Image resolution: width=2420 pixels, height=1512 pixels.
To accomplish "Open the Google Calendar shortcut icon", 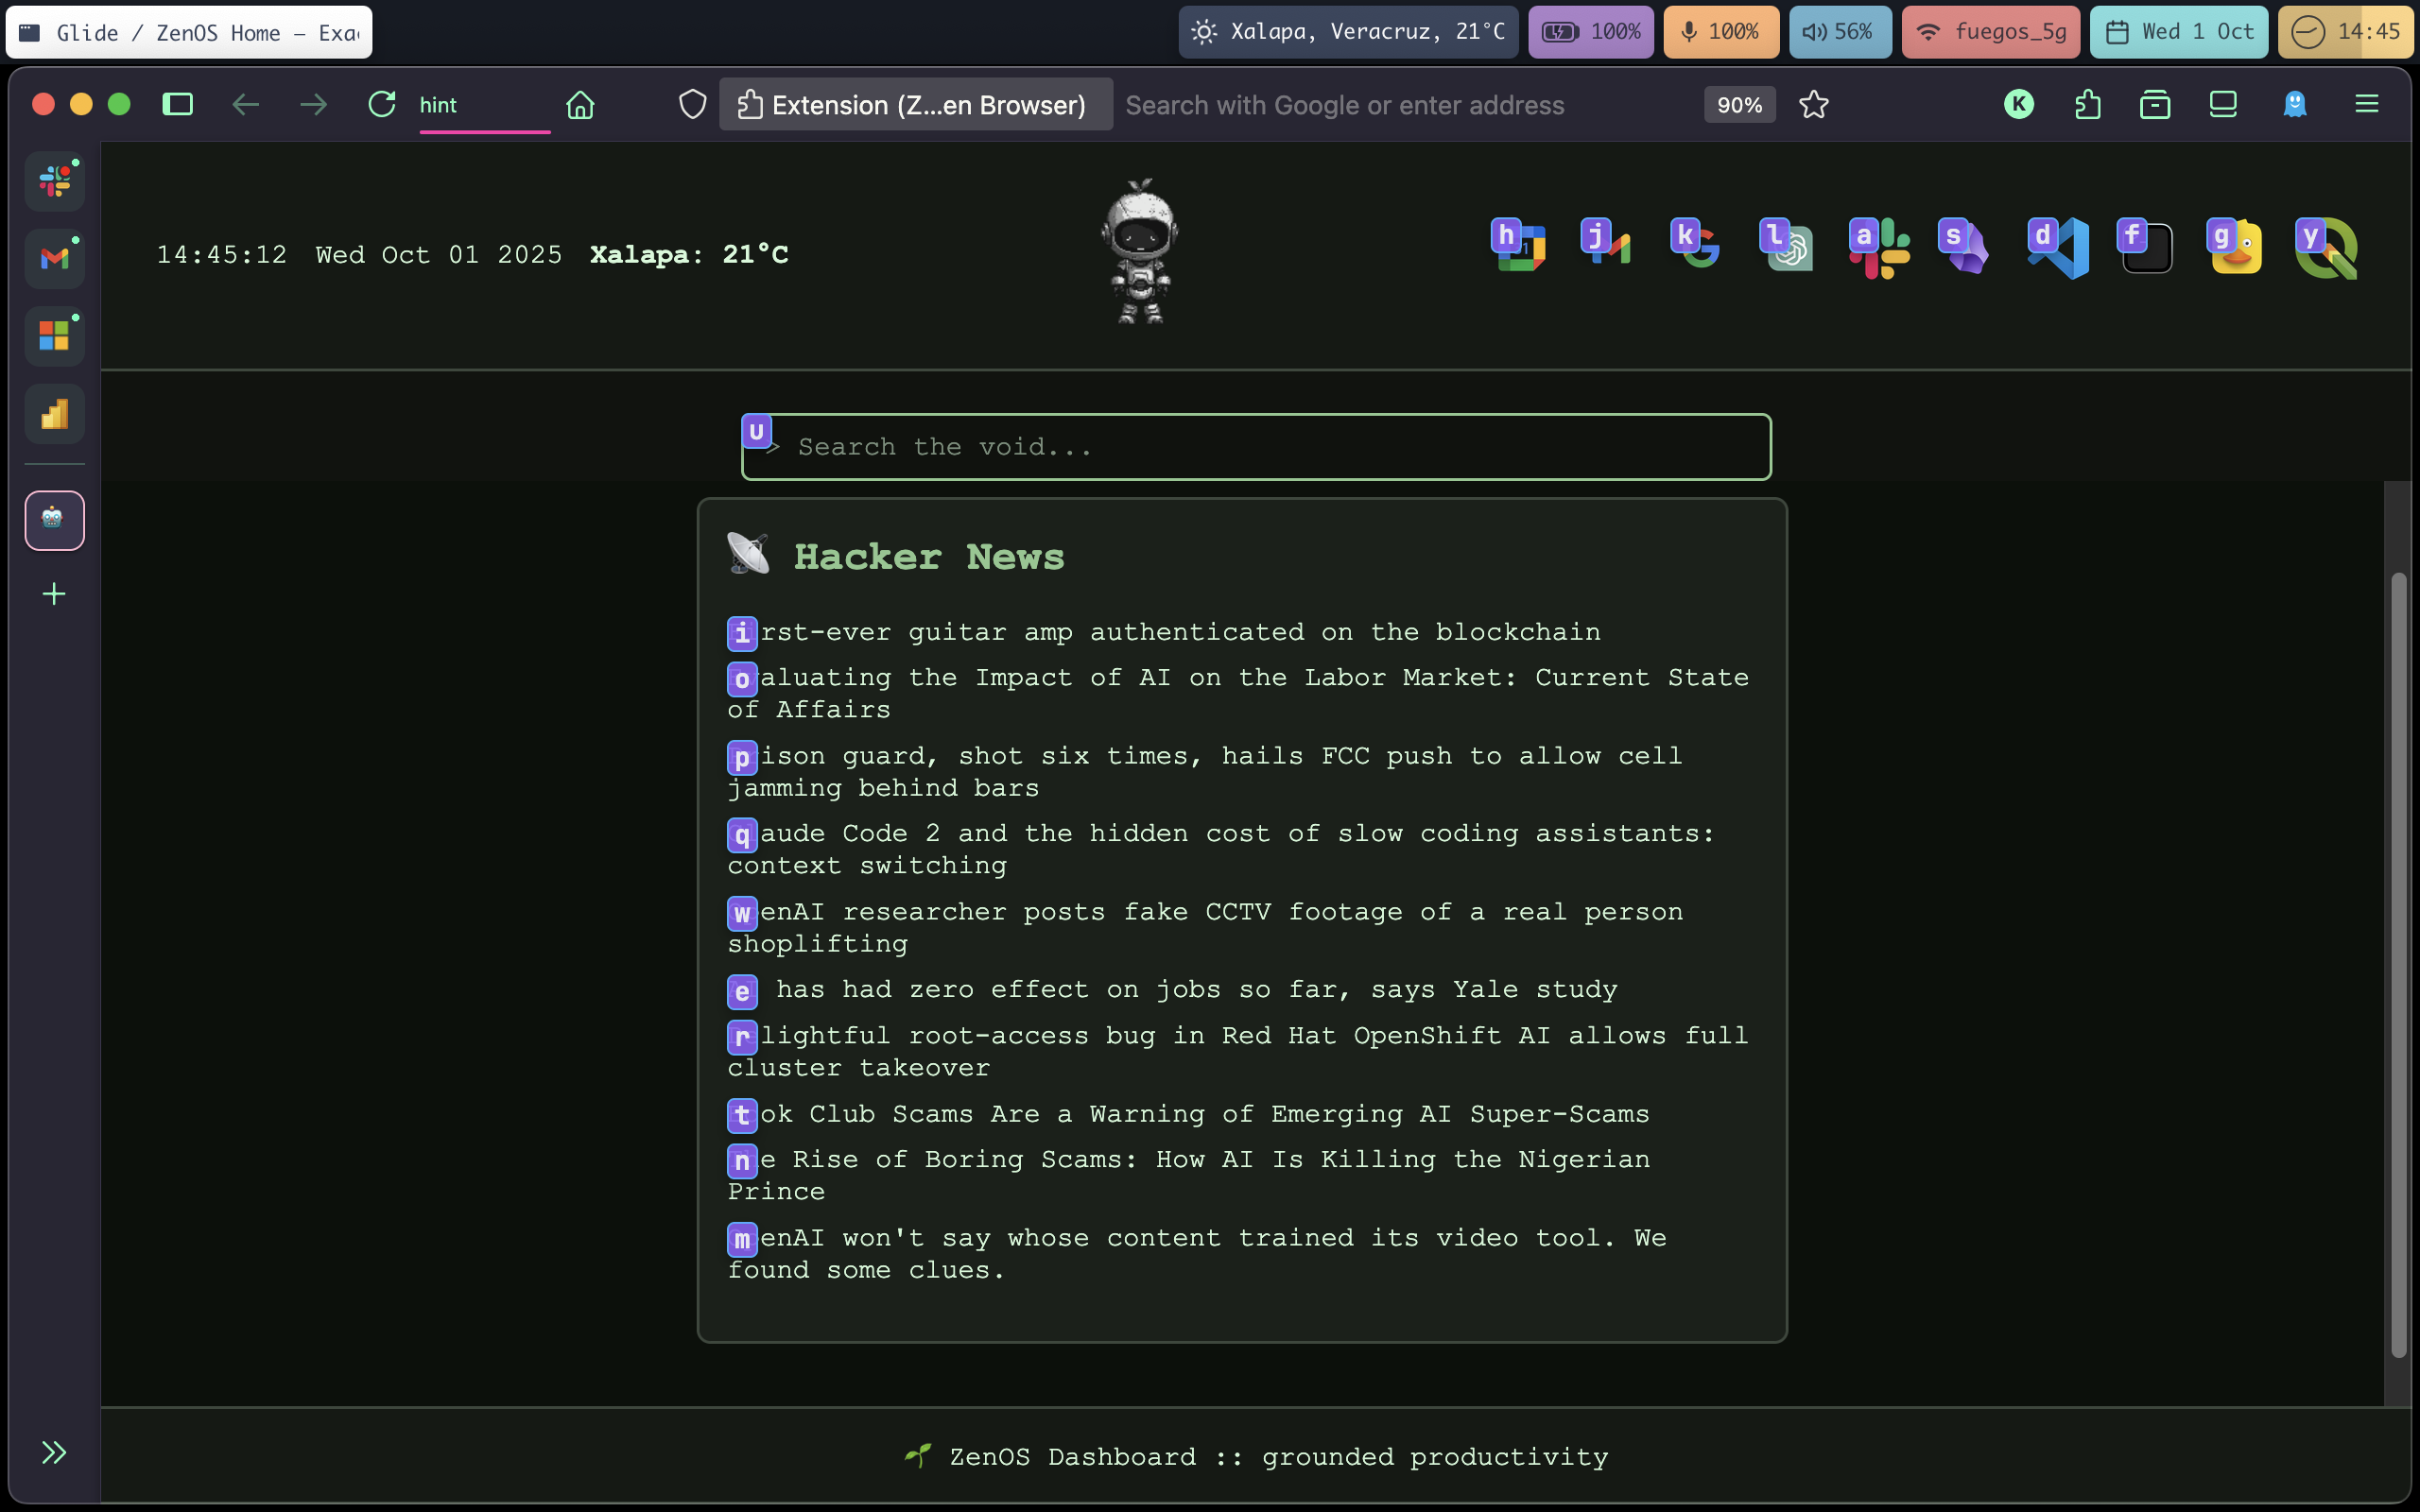I will 1522,248.
